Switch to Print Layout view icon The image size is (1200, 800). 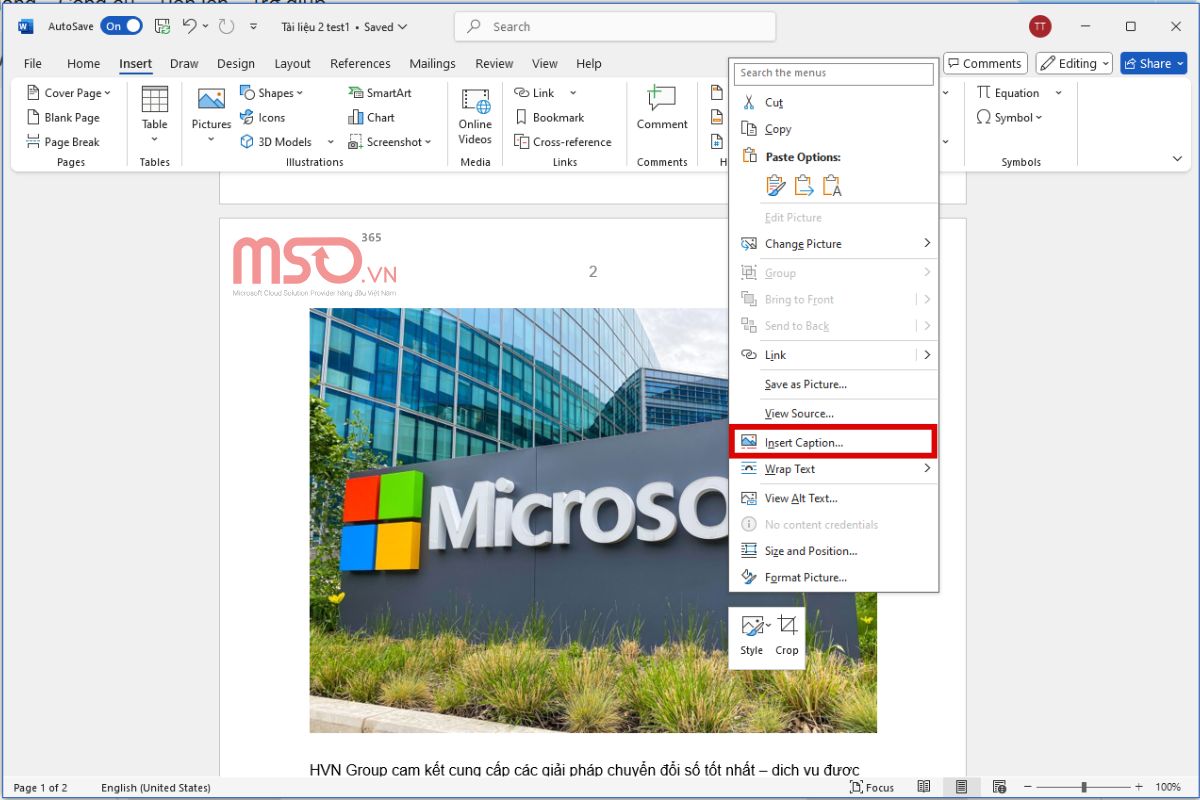pyautogui.click(x=961, y=788)
